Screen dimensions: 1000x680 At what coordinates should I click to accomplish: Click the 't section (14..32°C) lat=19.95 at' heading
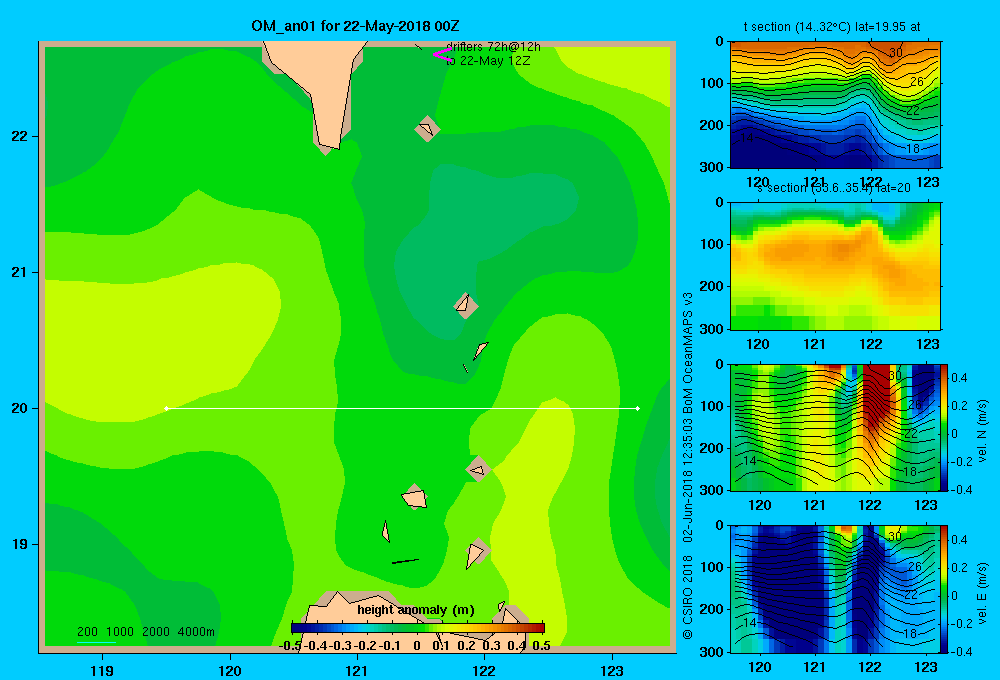[x=832, y=27]
